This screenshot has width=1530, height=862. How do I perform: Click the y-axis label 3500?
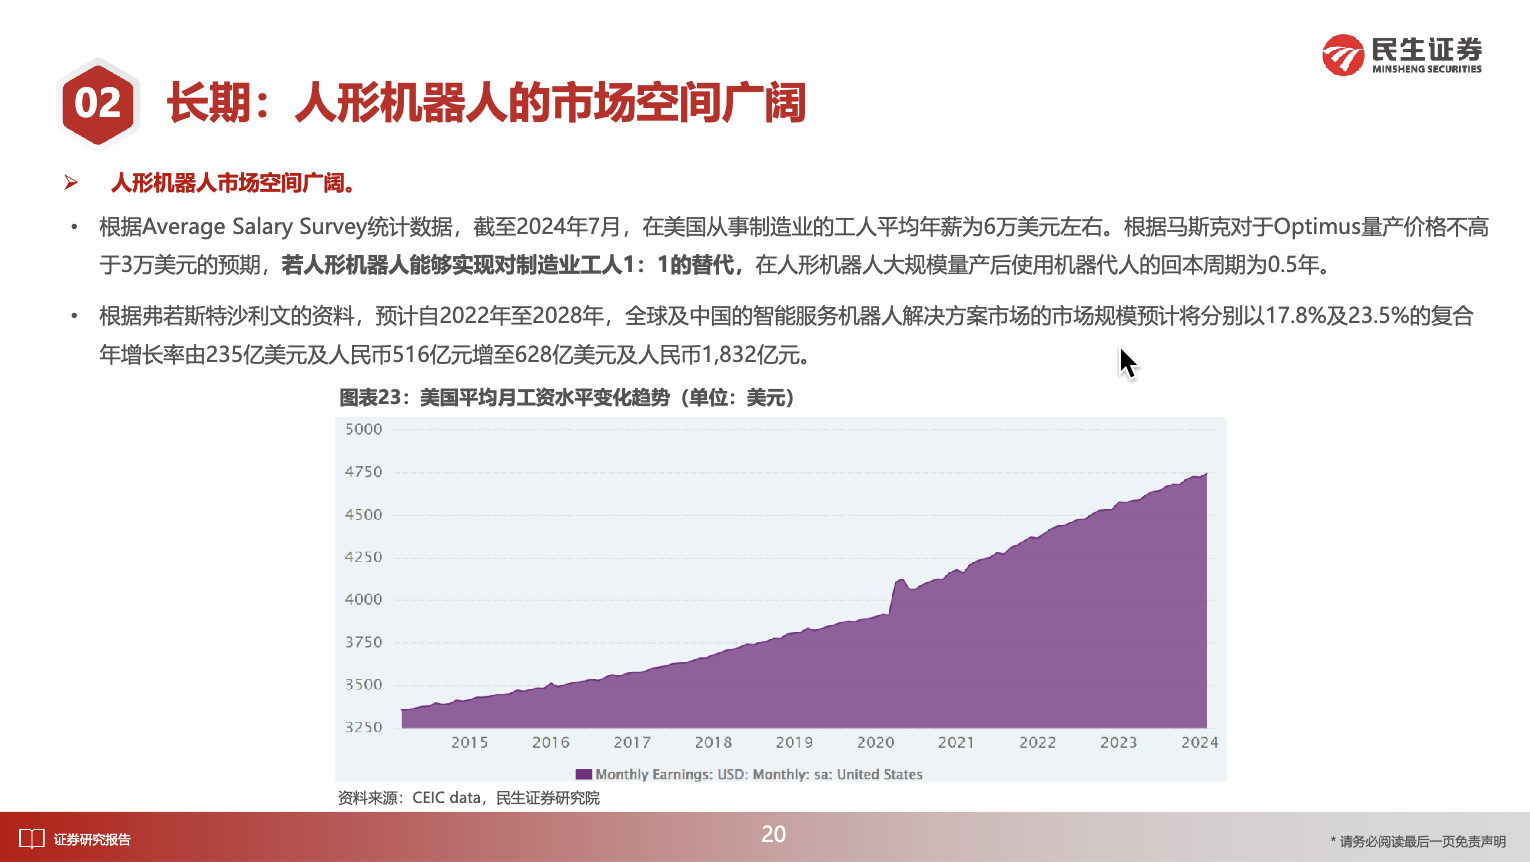(364, 685)
